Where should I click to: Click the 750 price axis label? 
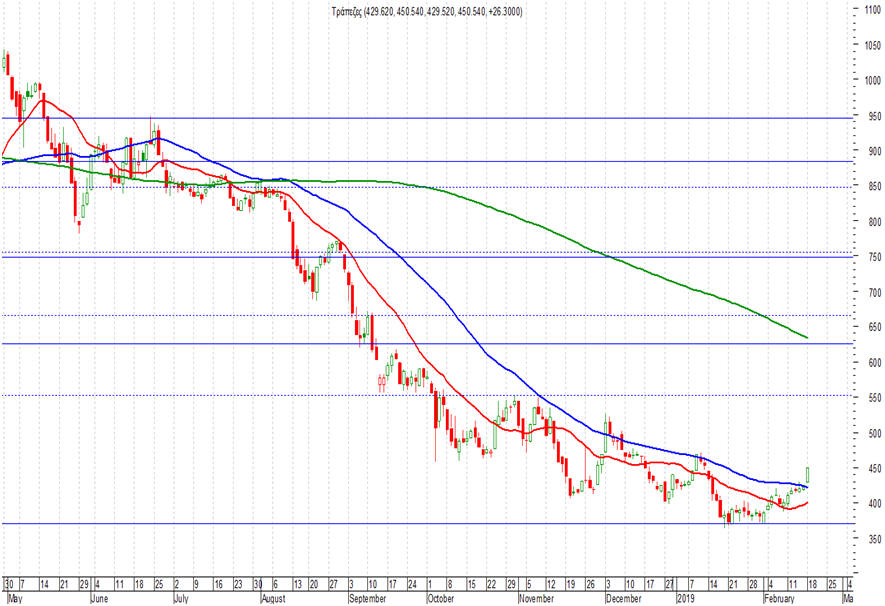(x=875, y=257)
